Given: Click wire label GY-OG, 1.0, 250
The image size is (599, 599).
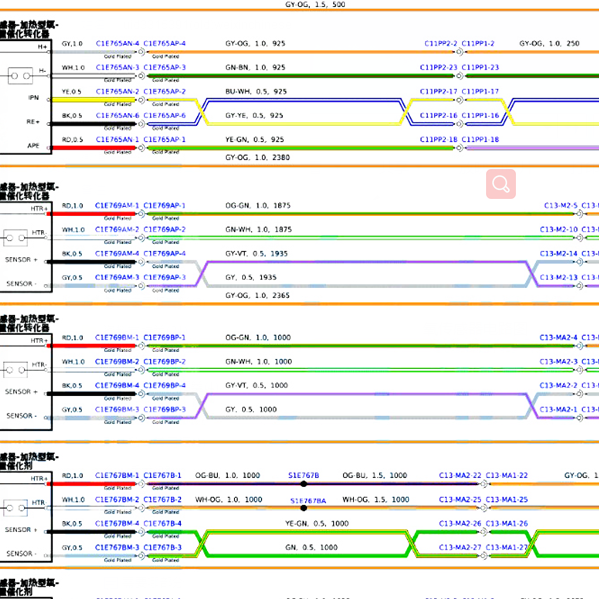Looking at the screenshot, I should (x=549, y=44).
